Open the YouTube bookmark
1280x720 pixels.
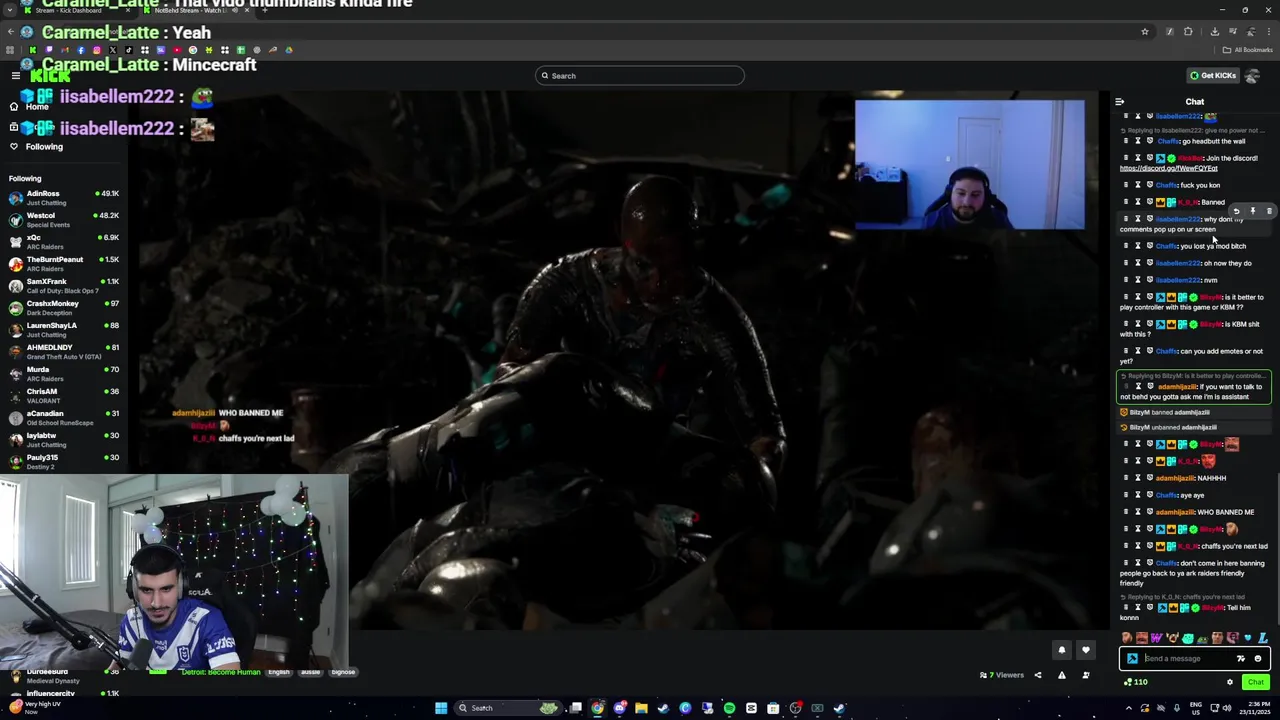click(x=177, y=50)
